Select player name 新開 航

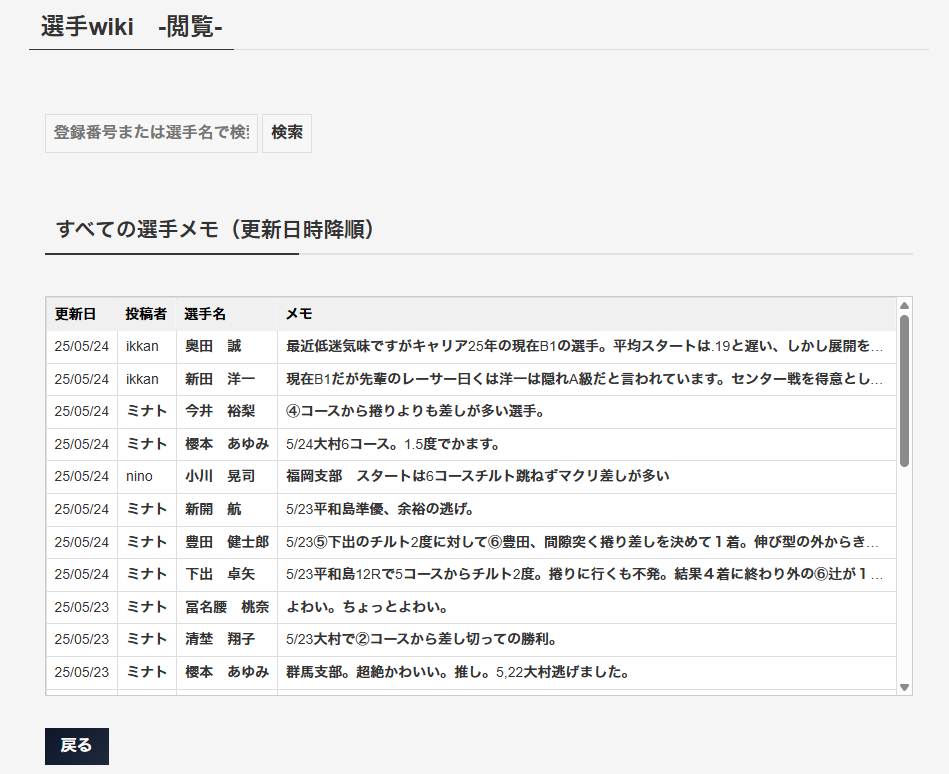click(213, 509)
